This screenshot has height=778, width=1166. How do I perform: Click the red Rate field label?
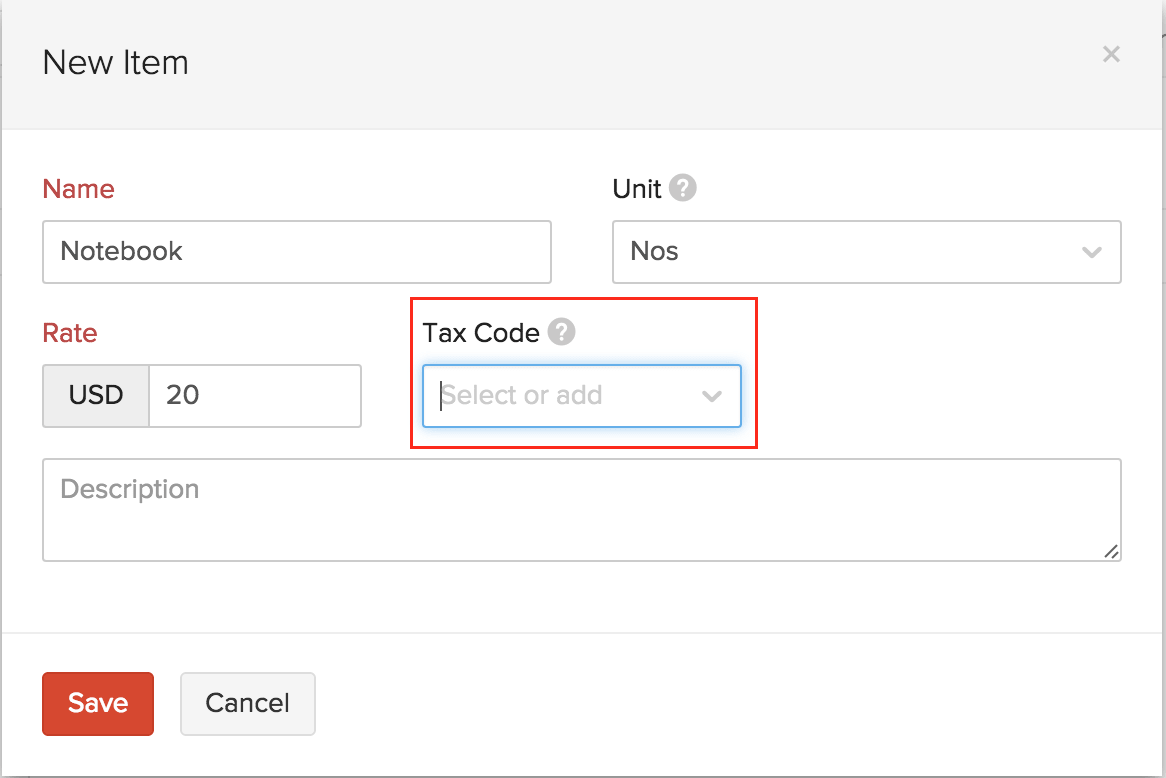70,333
